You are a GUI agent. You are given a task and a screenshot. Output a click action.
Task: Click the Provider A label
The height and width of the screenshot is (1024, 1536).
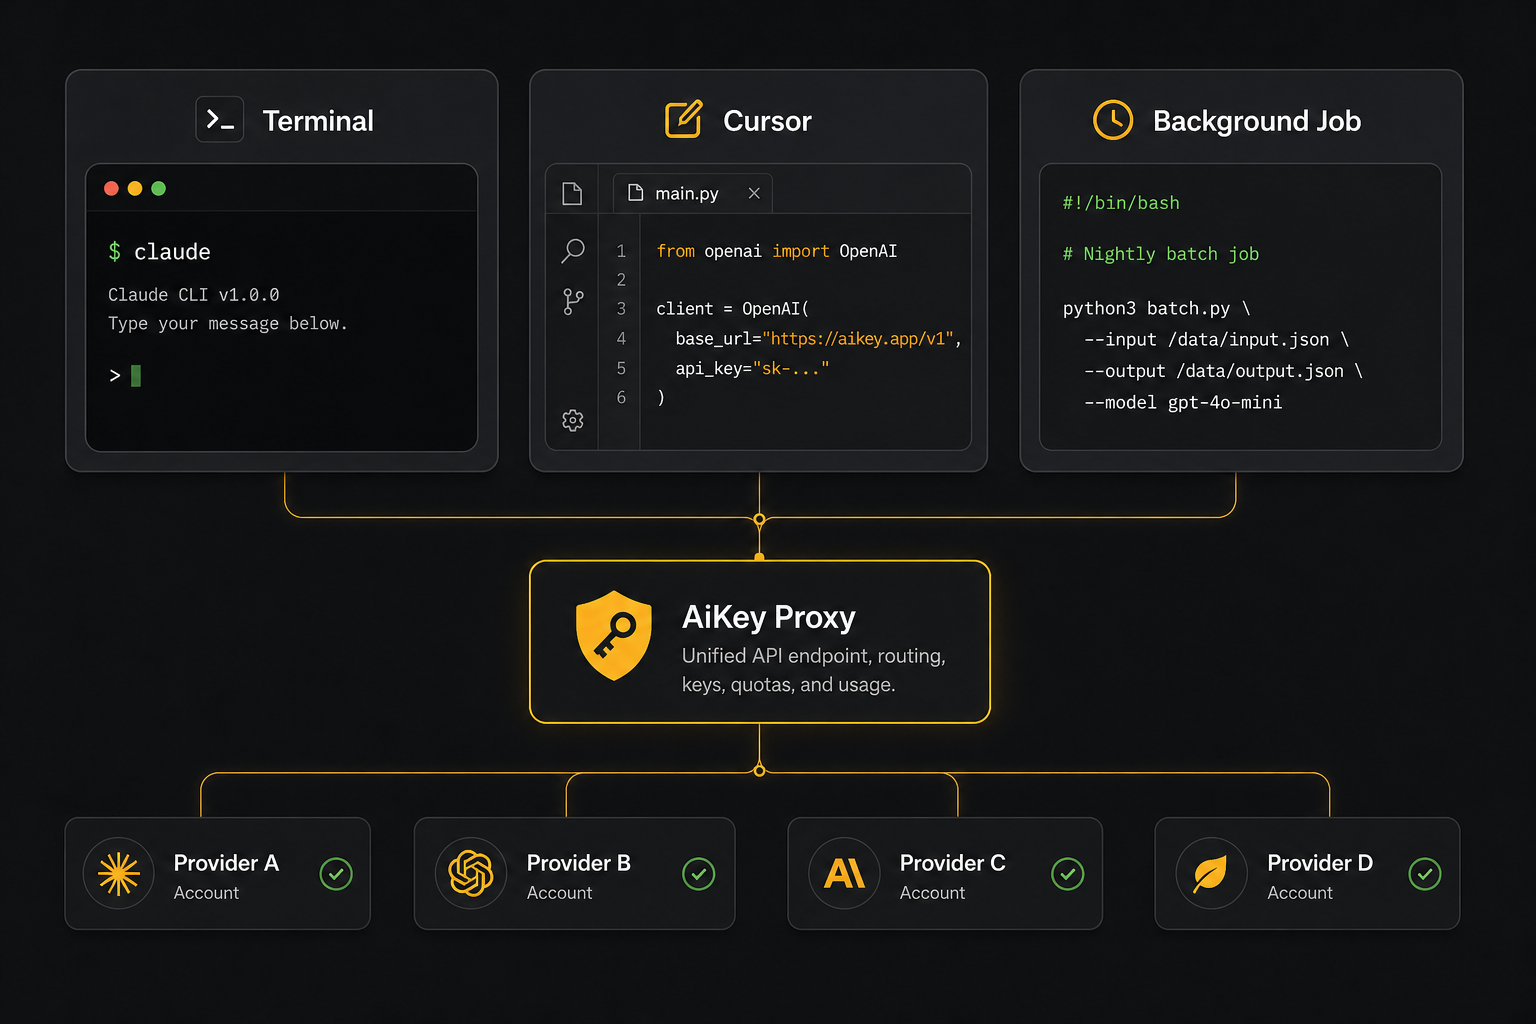click(x=226, y=863)
